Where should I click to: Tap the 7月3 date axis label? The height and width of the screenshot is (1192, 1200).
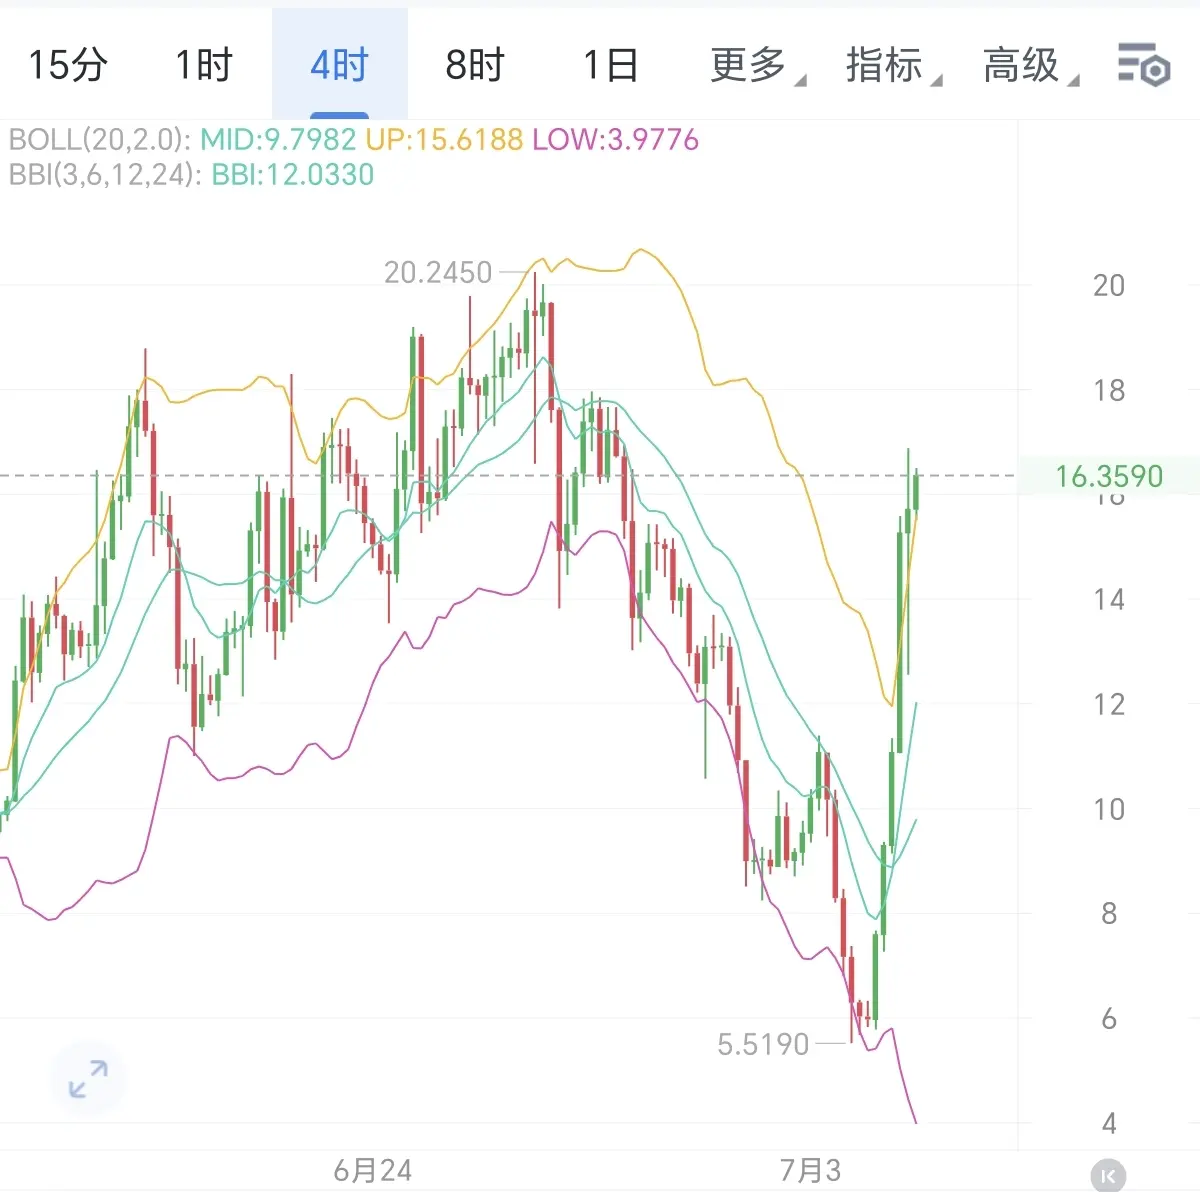(x=810, y=1170)
